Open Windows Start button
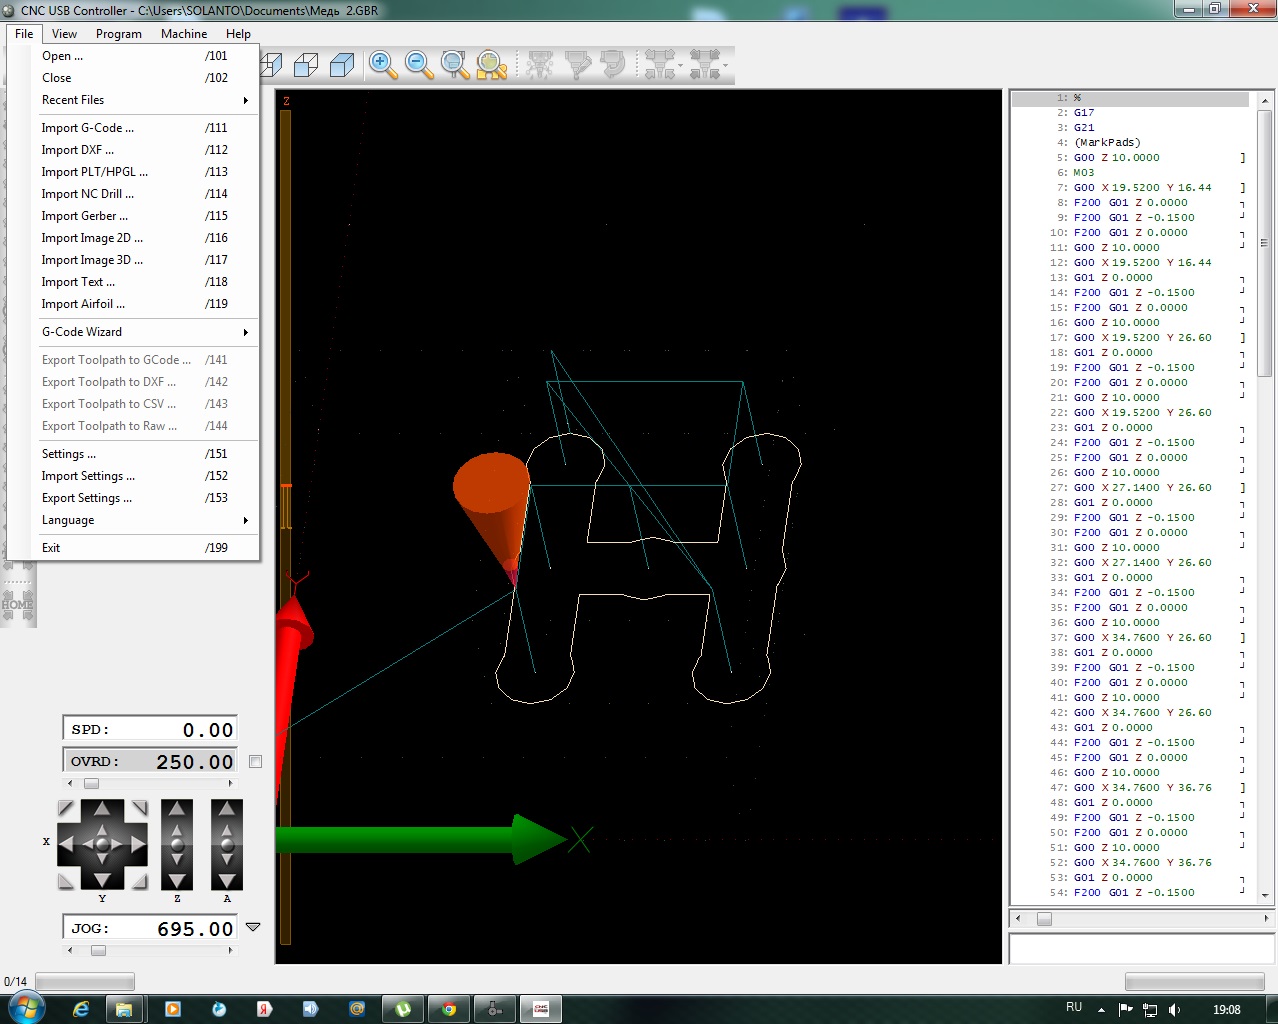 (26, 1008)
